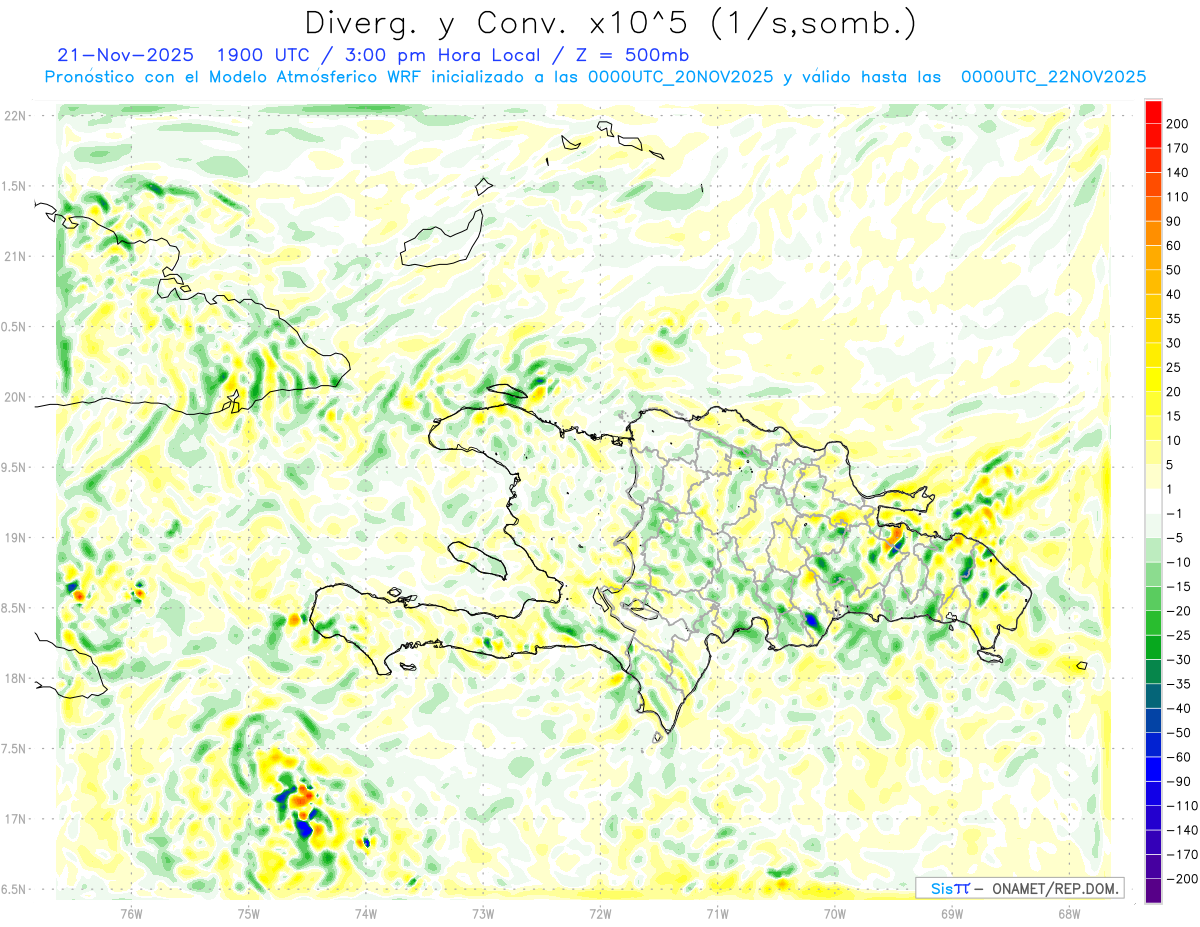
Task: Select the 71W longitude axis label
Action: click(717, 913)
